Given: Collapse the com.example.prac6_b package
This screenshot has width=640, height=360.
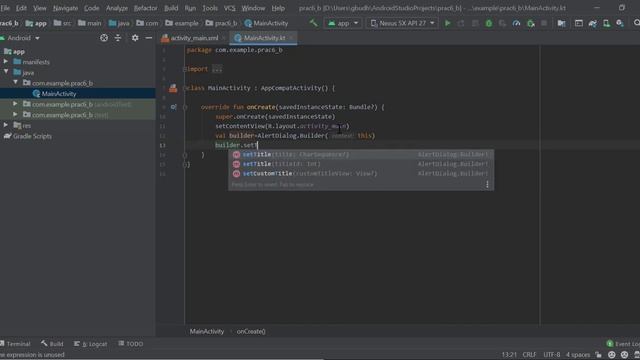Looking at the screenshot, I should (x=16, y=82).
